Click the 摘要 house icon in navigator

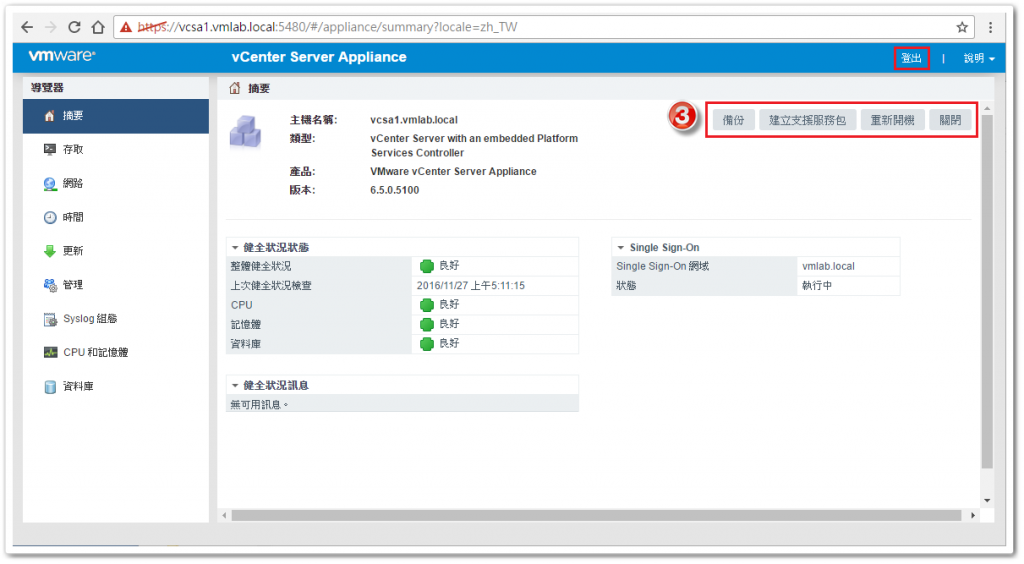pos(50,116)
